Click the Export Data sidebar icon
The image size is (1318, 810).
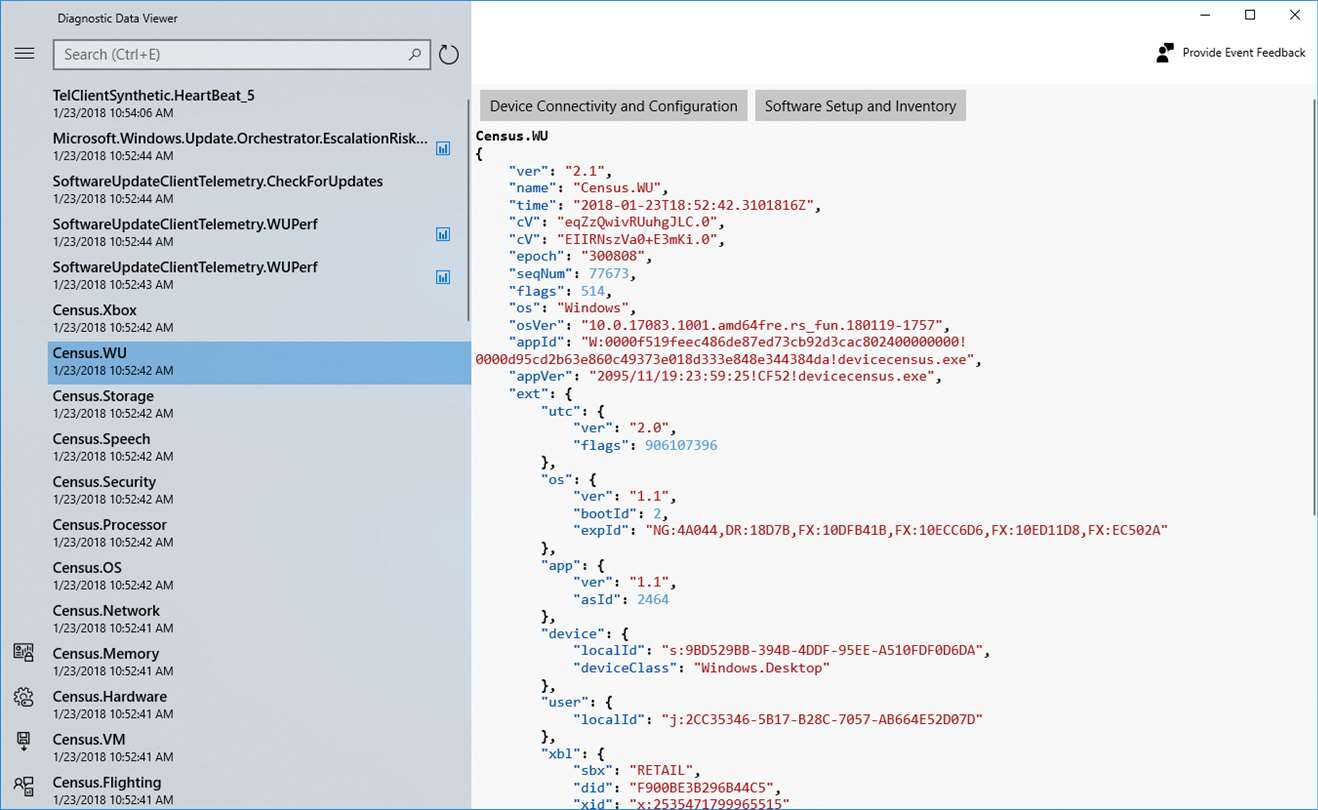[24, 741]
